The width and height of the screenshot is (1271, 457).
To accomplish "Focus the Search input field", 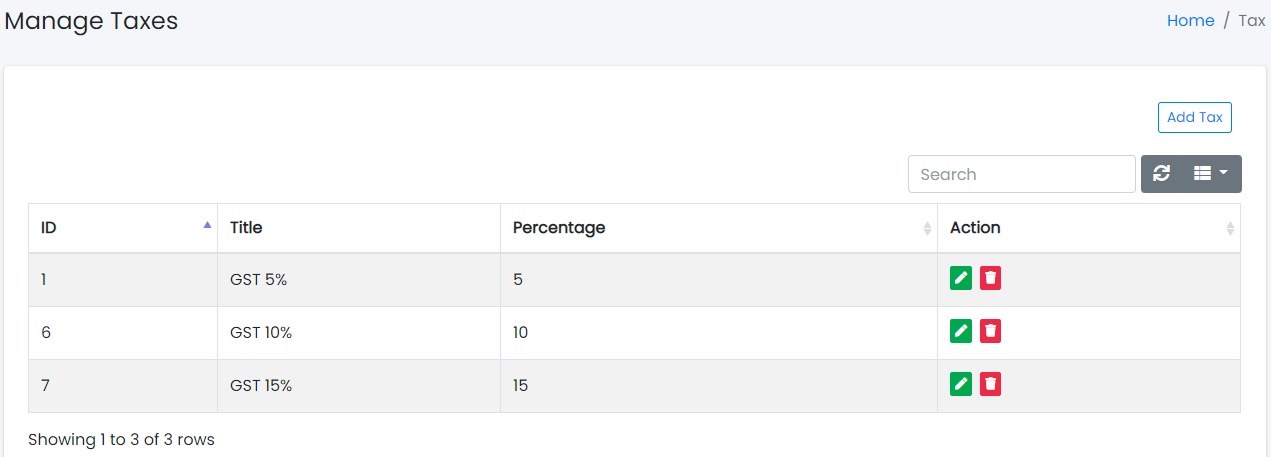I will click(1021, 174).
